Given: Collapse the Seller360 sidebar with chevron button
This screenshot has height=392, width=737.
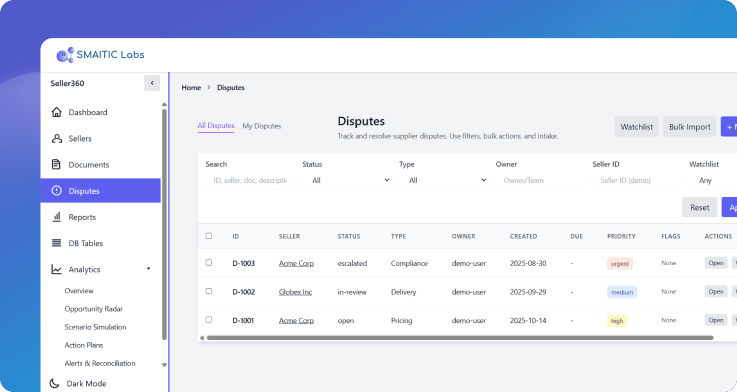Looking at the screenshot, I should [152, 83].
